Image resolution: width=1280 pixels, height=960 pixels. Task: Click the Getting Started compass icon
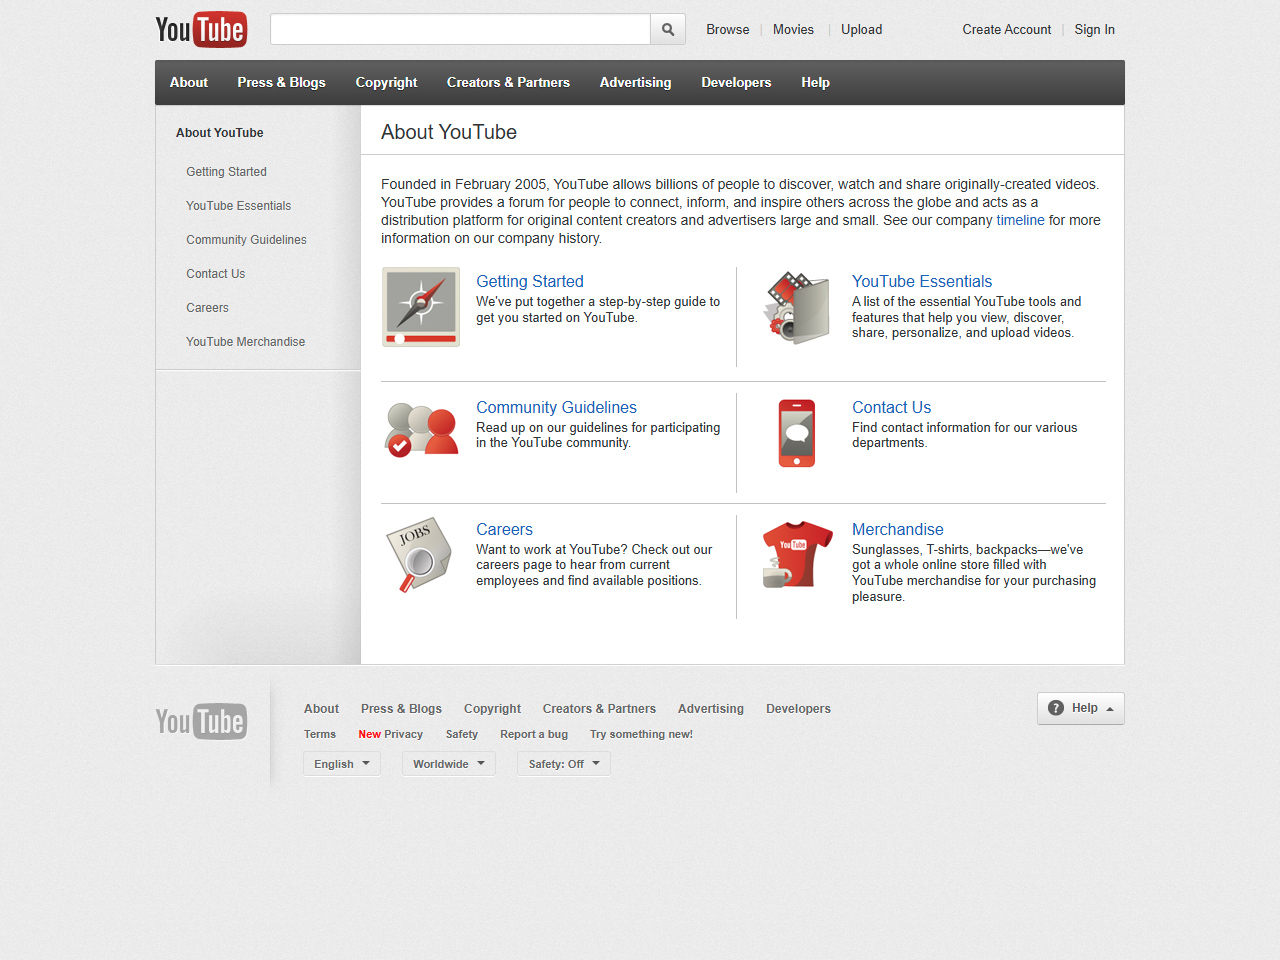[421, 307]
